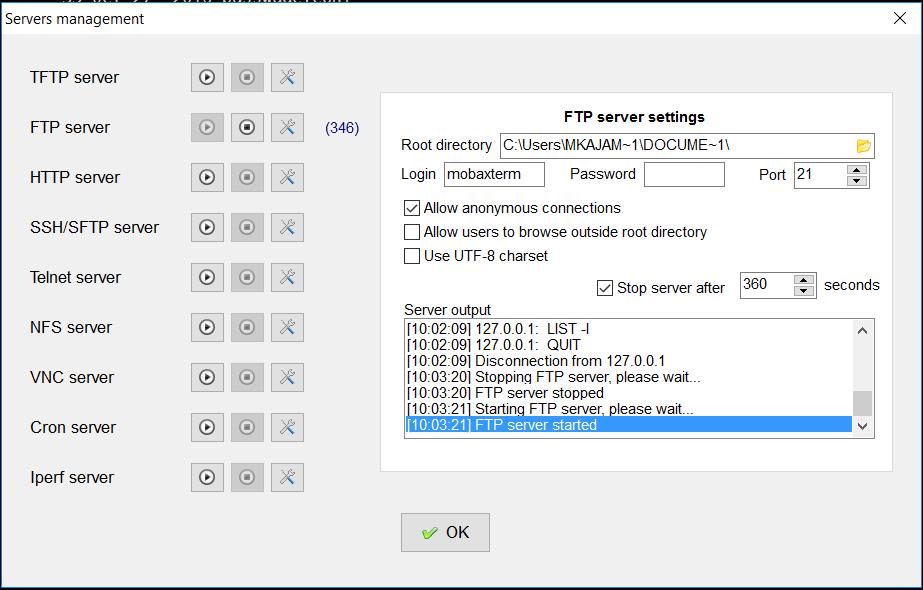Start the SSH/SFTP server
This screenshot has width=923, height=590.
(207, 227)
